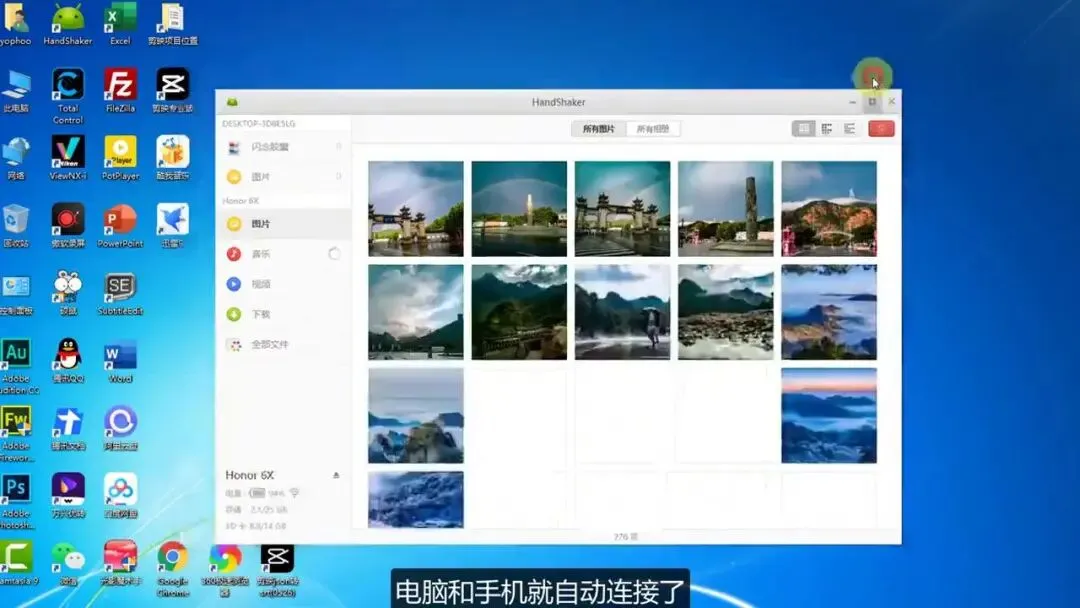Open the 全部文件 all files category
The width and height of the screenshot is (1080, 608).
click(284, 344)
